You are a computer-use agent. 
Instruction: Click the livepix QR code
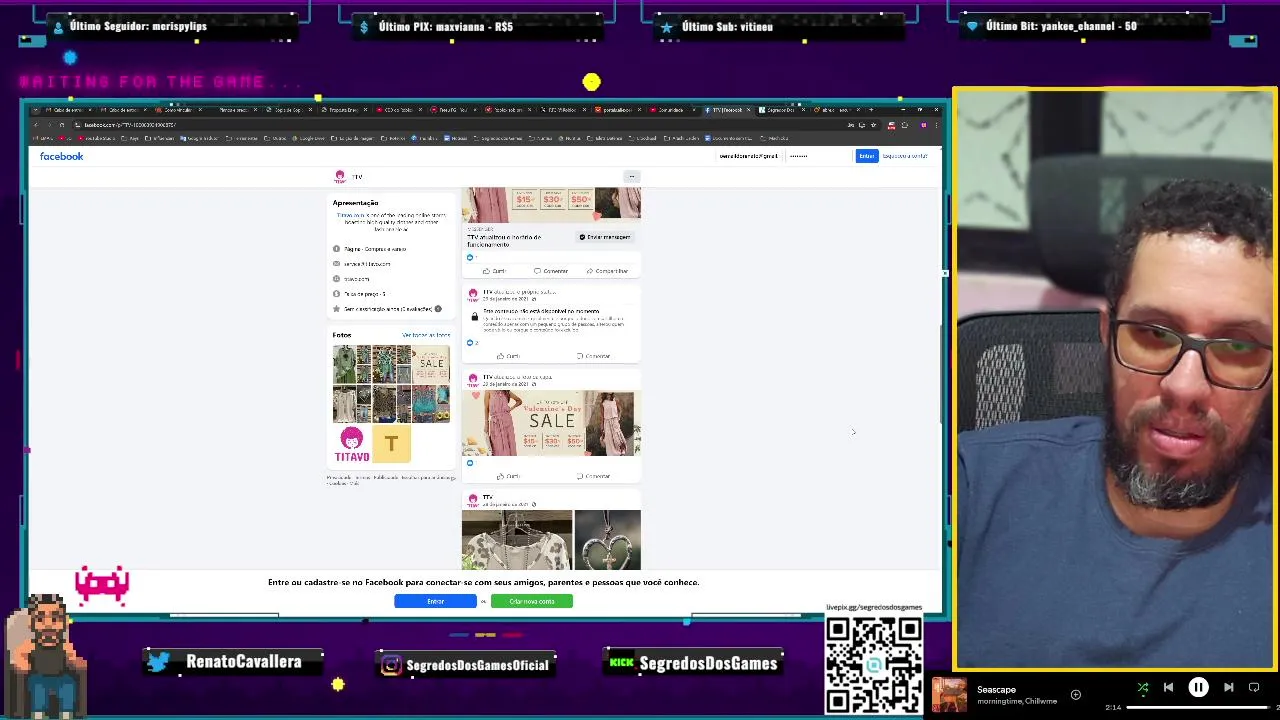(x=874, y=664)
